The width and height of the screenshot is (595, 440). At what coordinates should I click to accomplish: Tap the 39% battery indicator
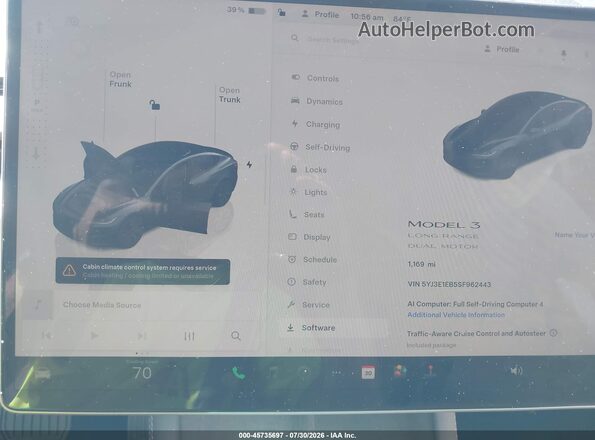coord(246,10)
